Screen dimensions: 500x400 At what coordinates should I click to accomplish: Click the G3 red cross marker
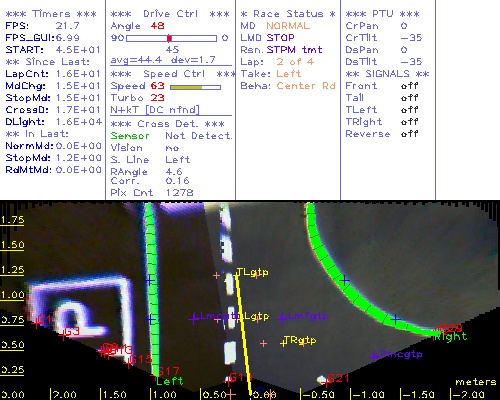63,336
